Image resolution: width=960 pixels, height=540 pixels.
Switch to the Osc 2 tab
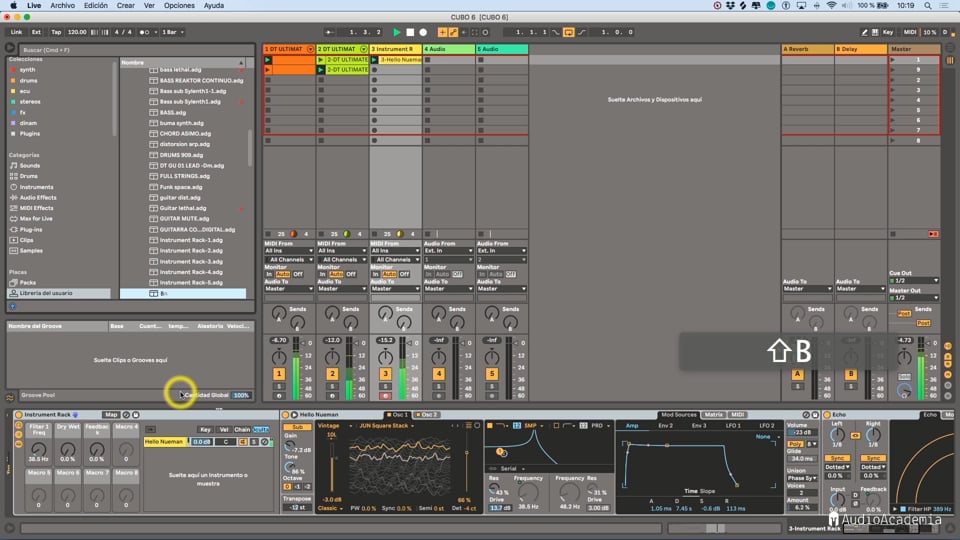point(427,414)
